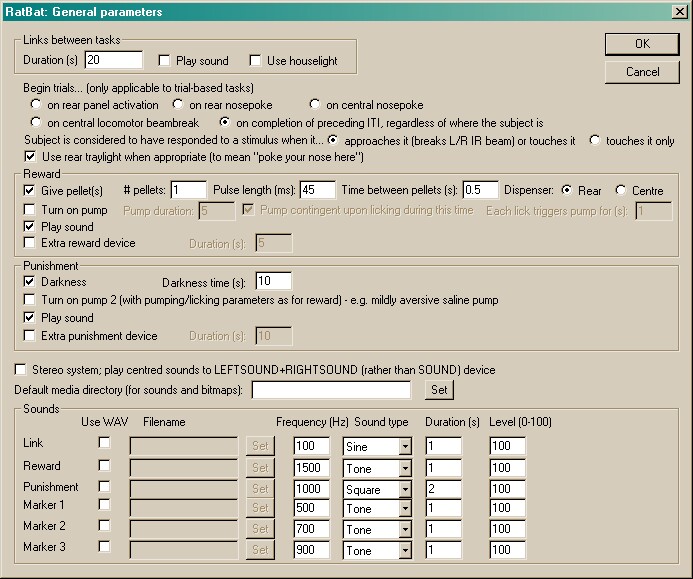The width and height of the screenshot is (693, 579).
Task: Click the Default media directory field
Action: click(x=331, y=390)
